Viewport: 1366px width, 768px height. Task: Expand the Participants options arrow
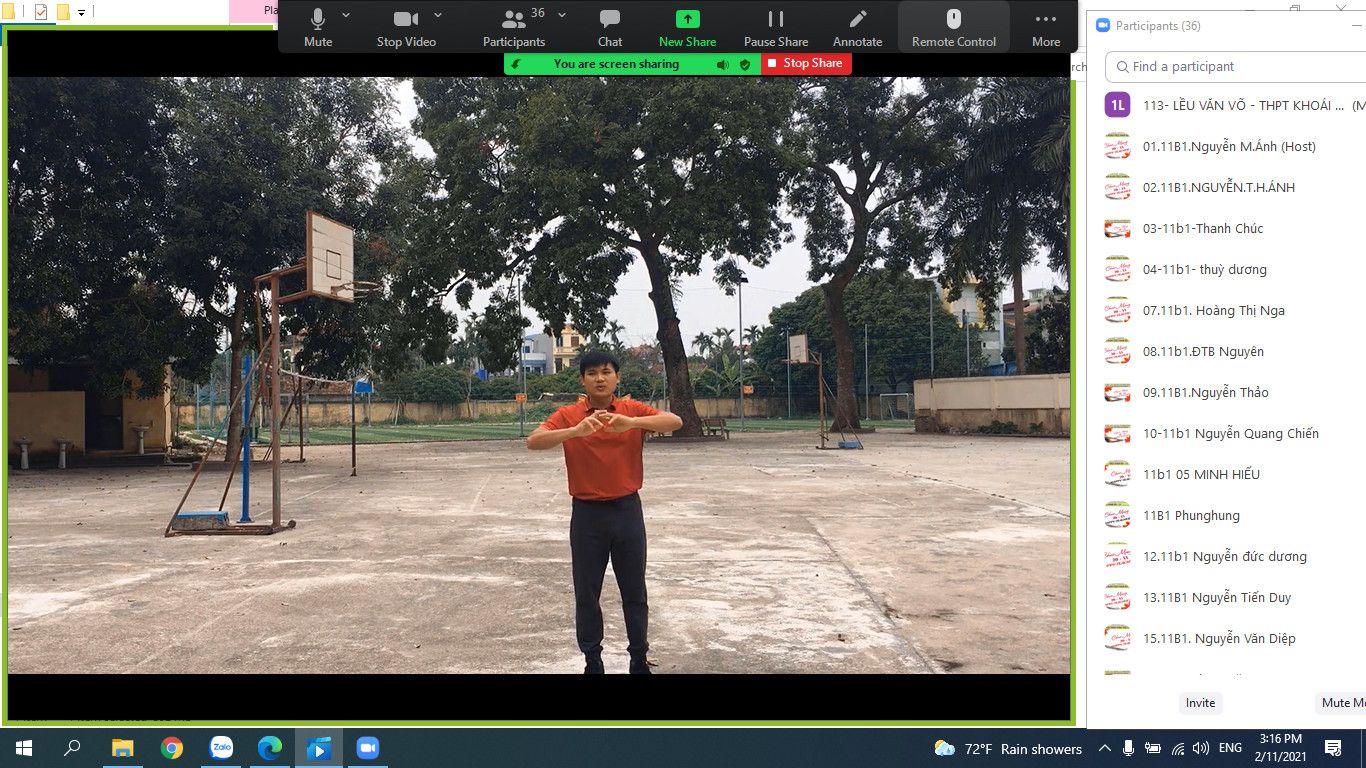pos(562,15)
